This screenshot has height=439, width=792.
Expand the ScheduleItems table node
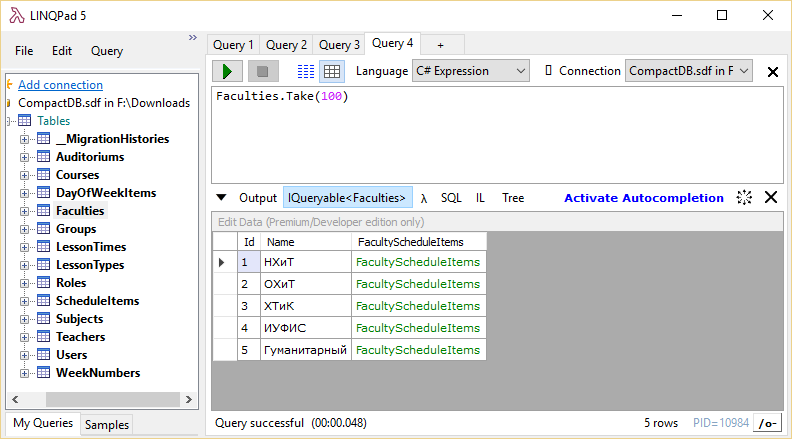coord(24,301)
